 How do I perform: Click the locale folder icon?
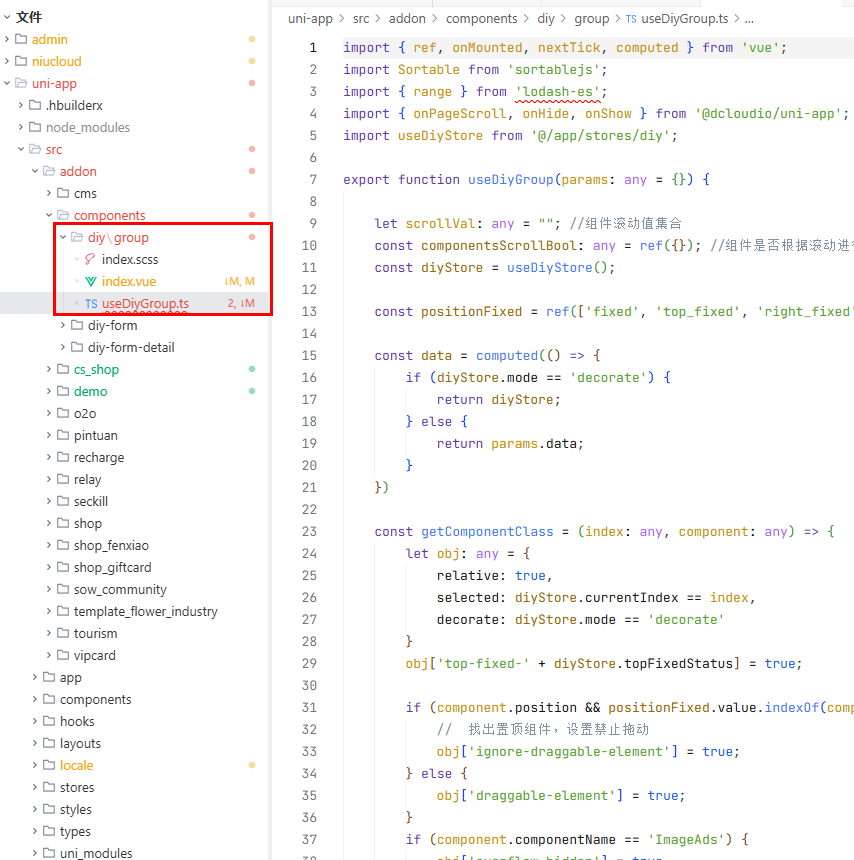tap(49, 766)
